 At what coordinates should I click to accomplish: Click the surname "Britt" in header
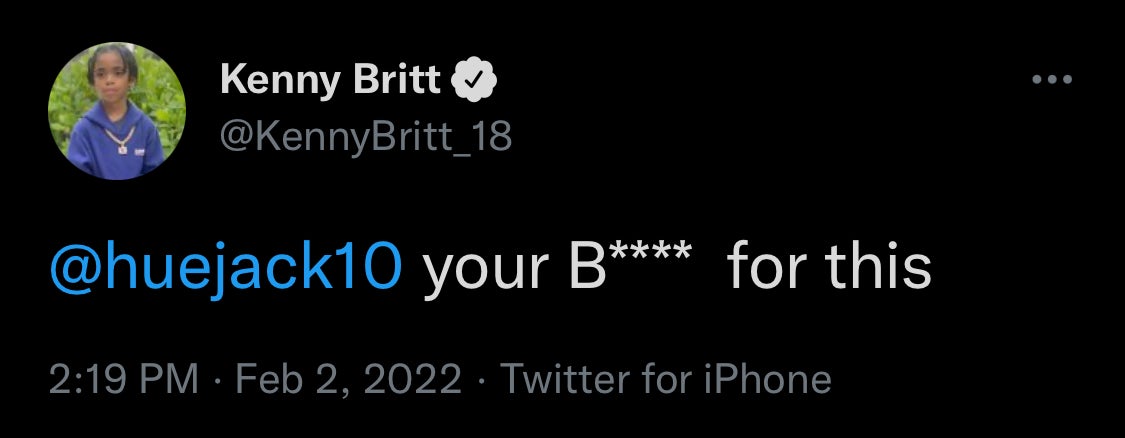[397, 80]
